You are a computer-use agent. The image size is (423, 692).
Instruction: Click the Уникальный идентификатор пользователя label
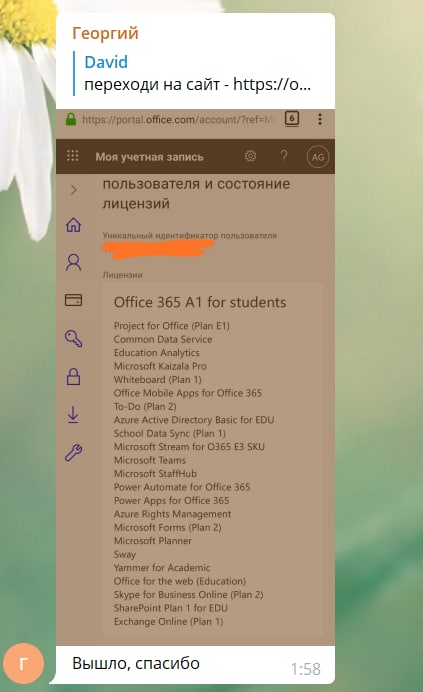(189, 235)
